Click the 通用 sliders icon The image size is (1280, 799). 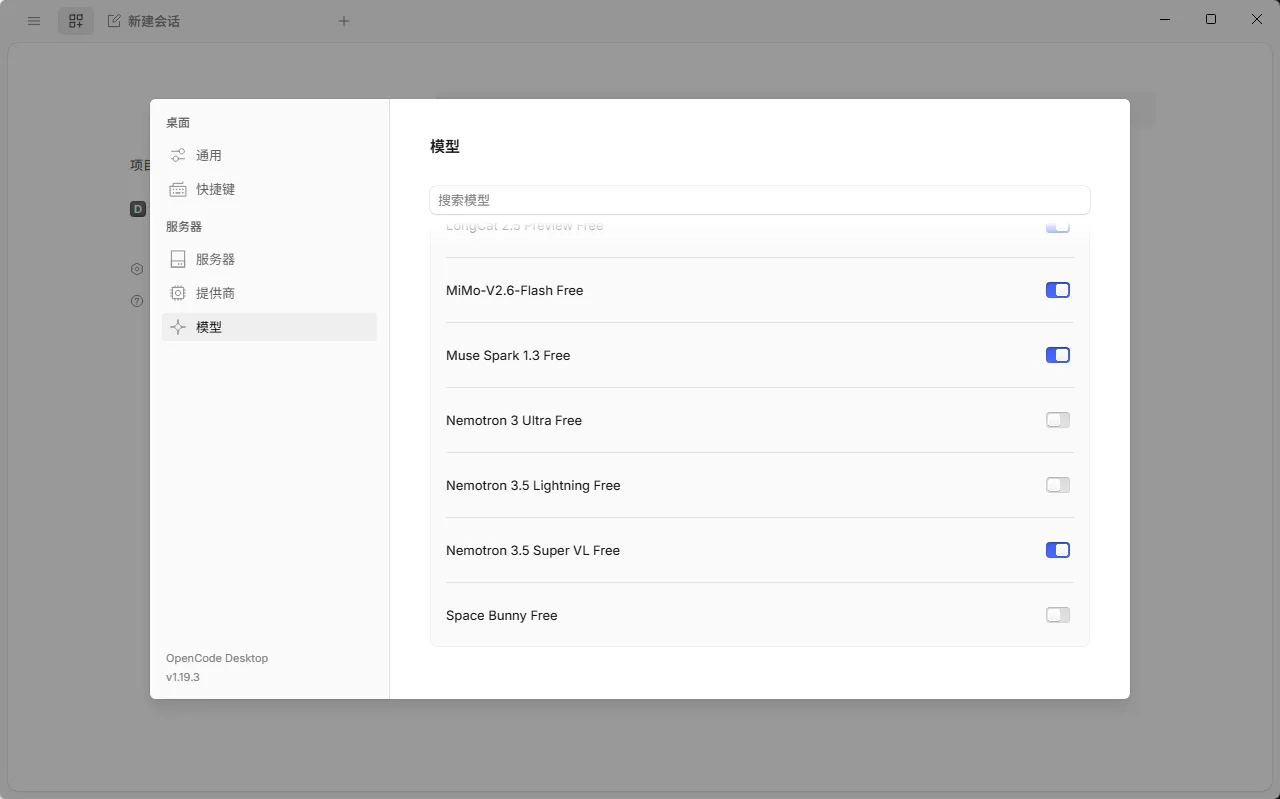coord(178,155)
